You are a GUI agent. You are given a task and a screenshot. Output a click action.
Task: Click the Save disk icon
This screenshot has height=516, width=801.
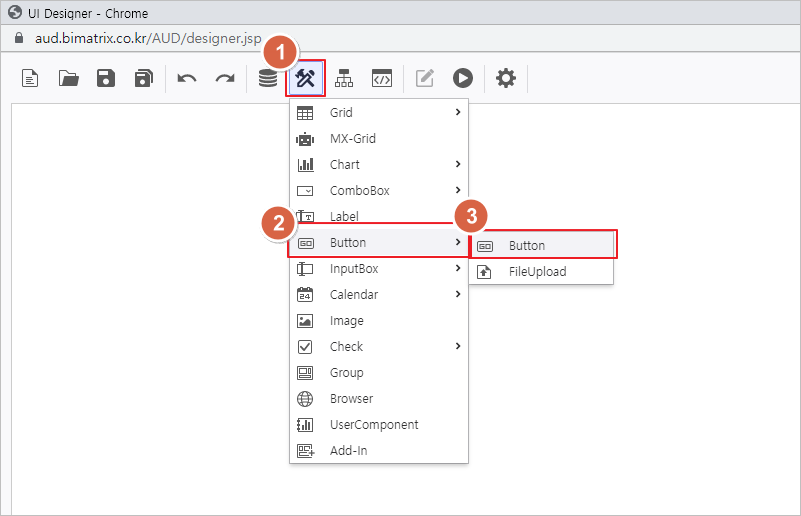tap(106, 78)
